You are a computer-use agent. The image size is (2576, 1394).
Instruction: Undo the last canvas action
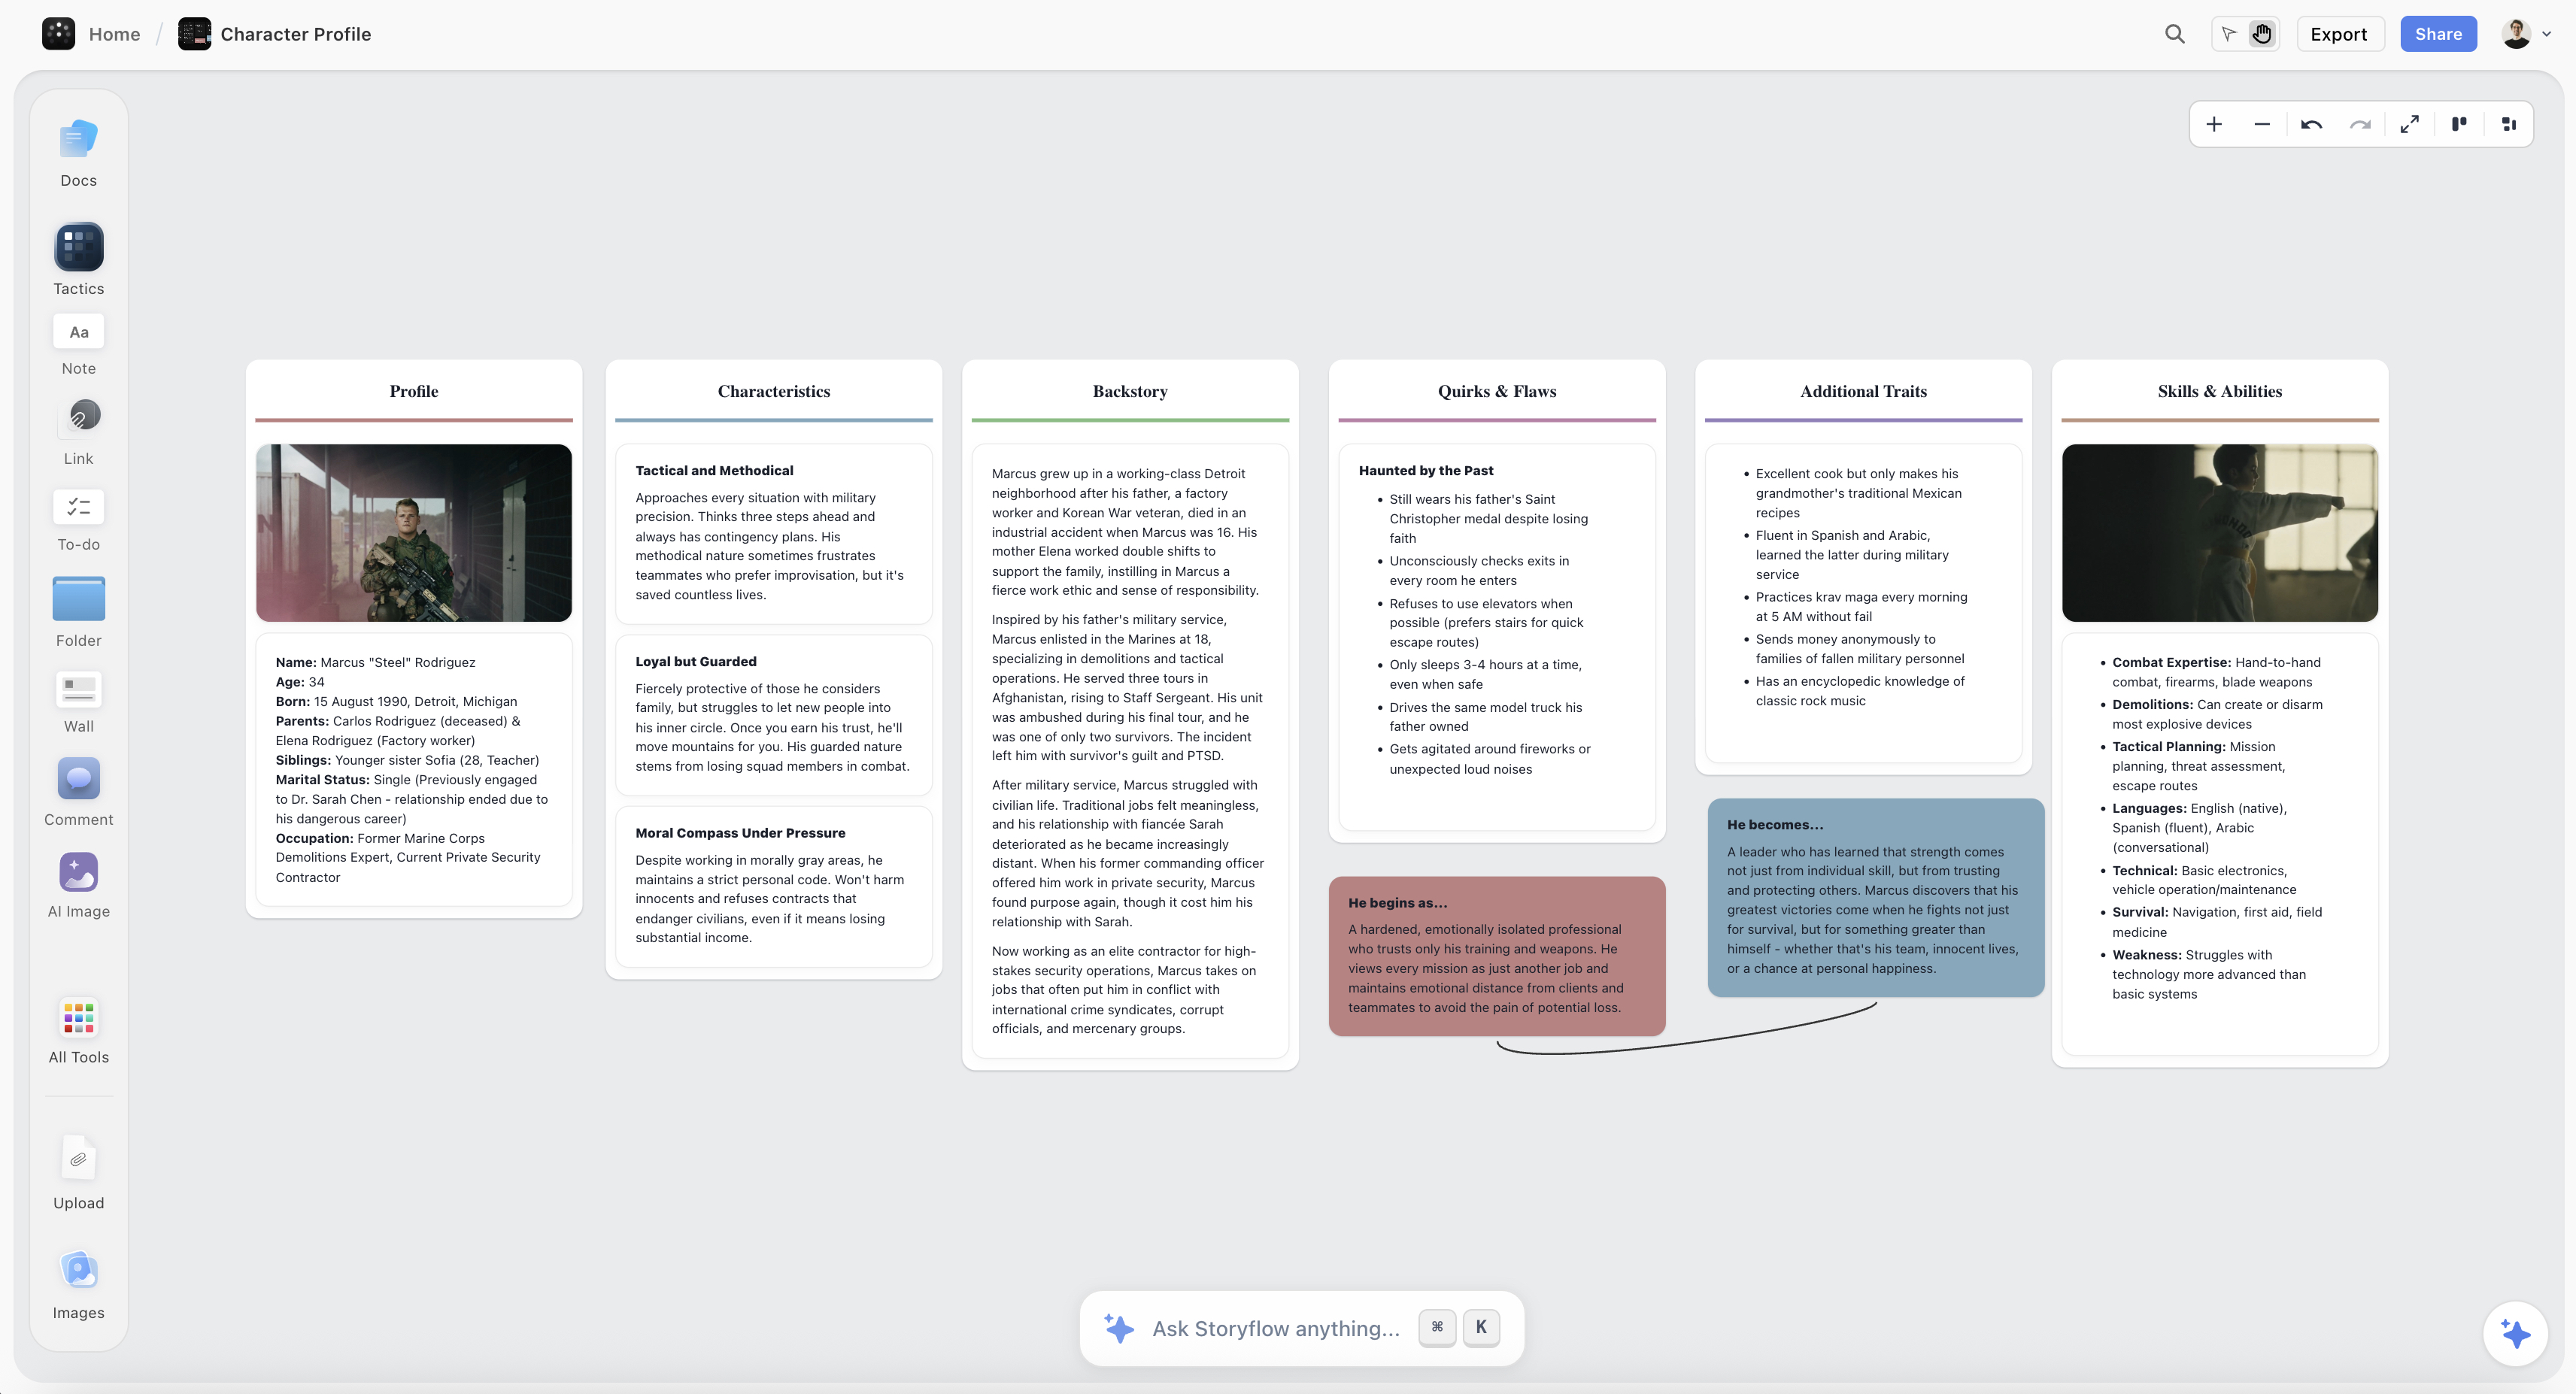(2311, 124)
